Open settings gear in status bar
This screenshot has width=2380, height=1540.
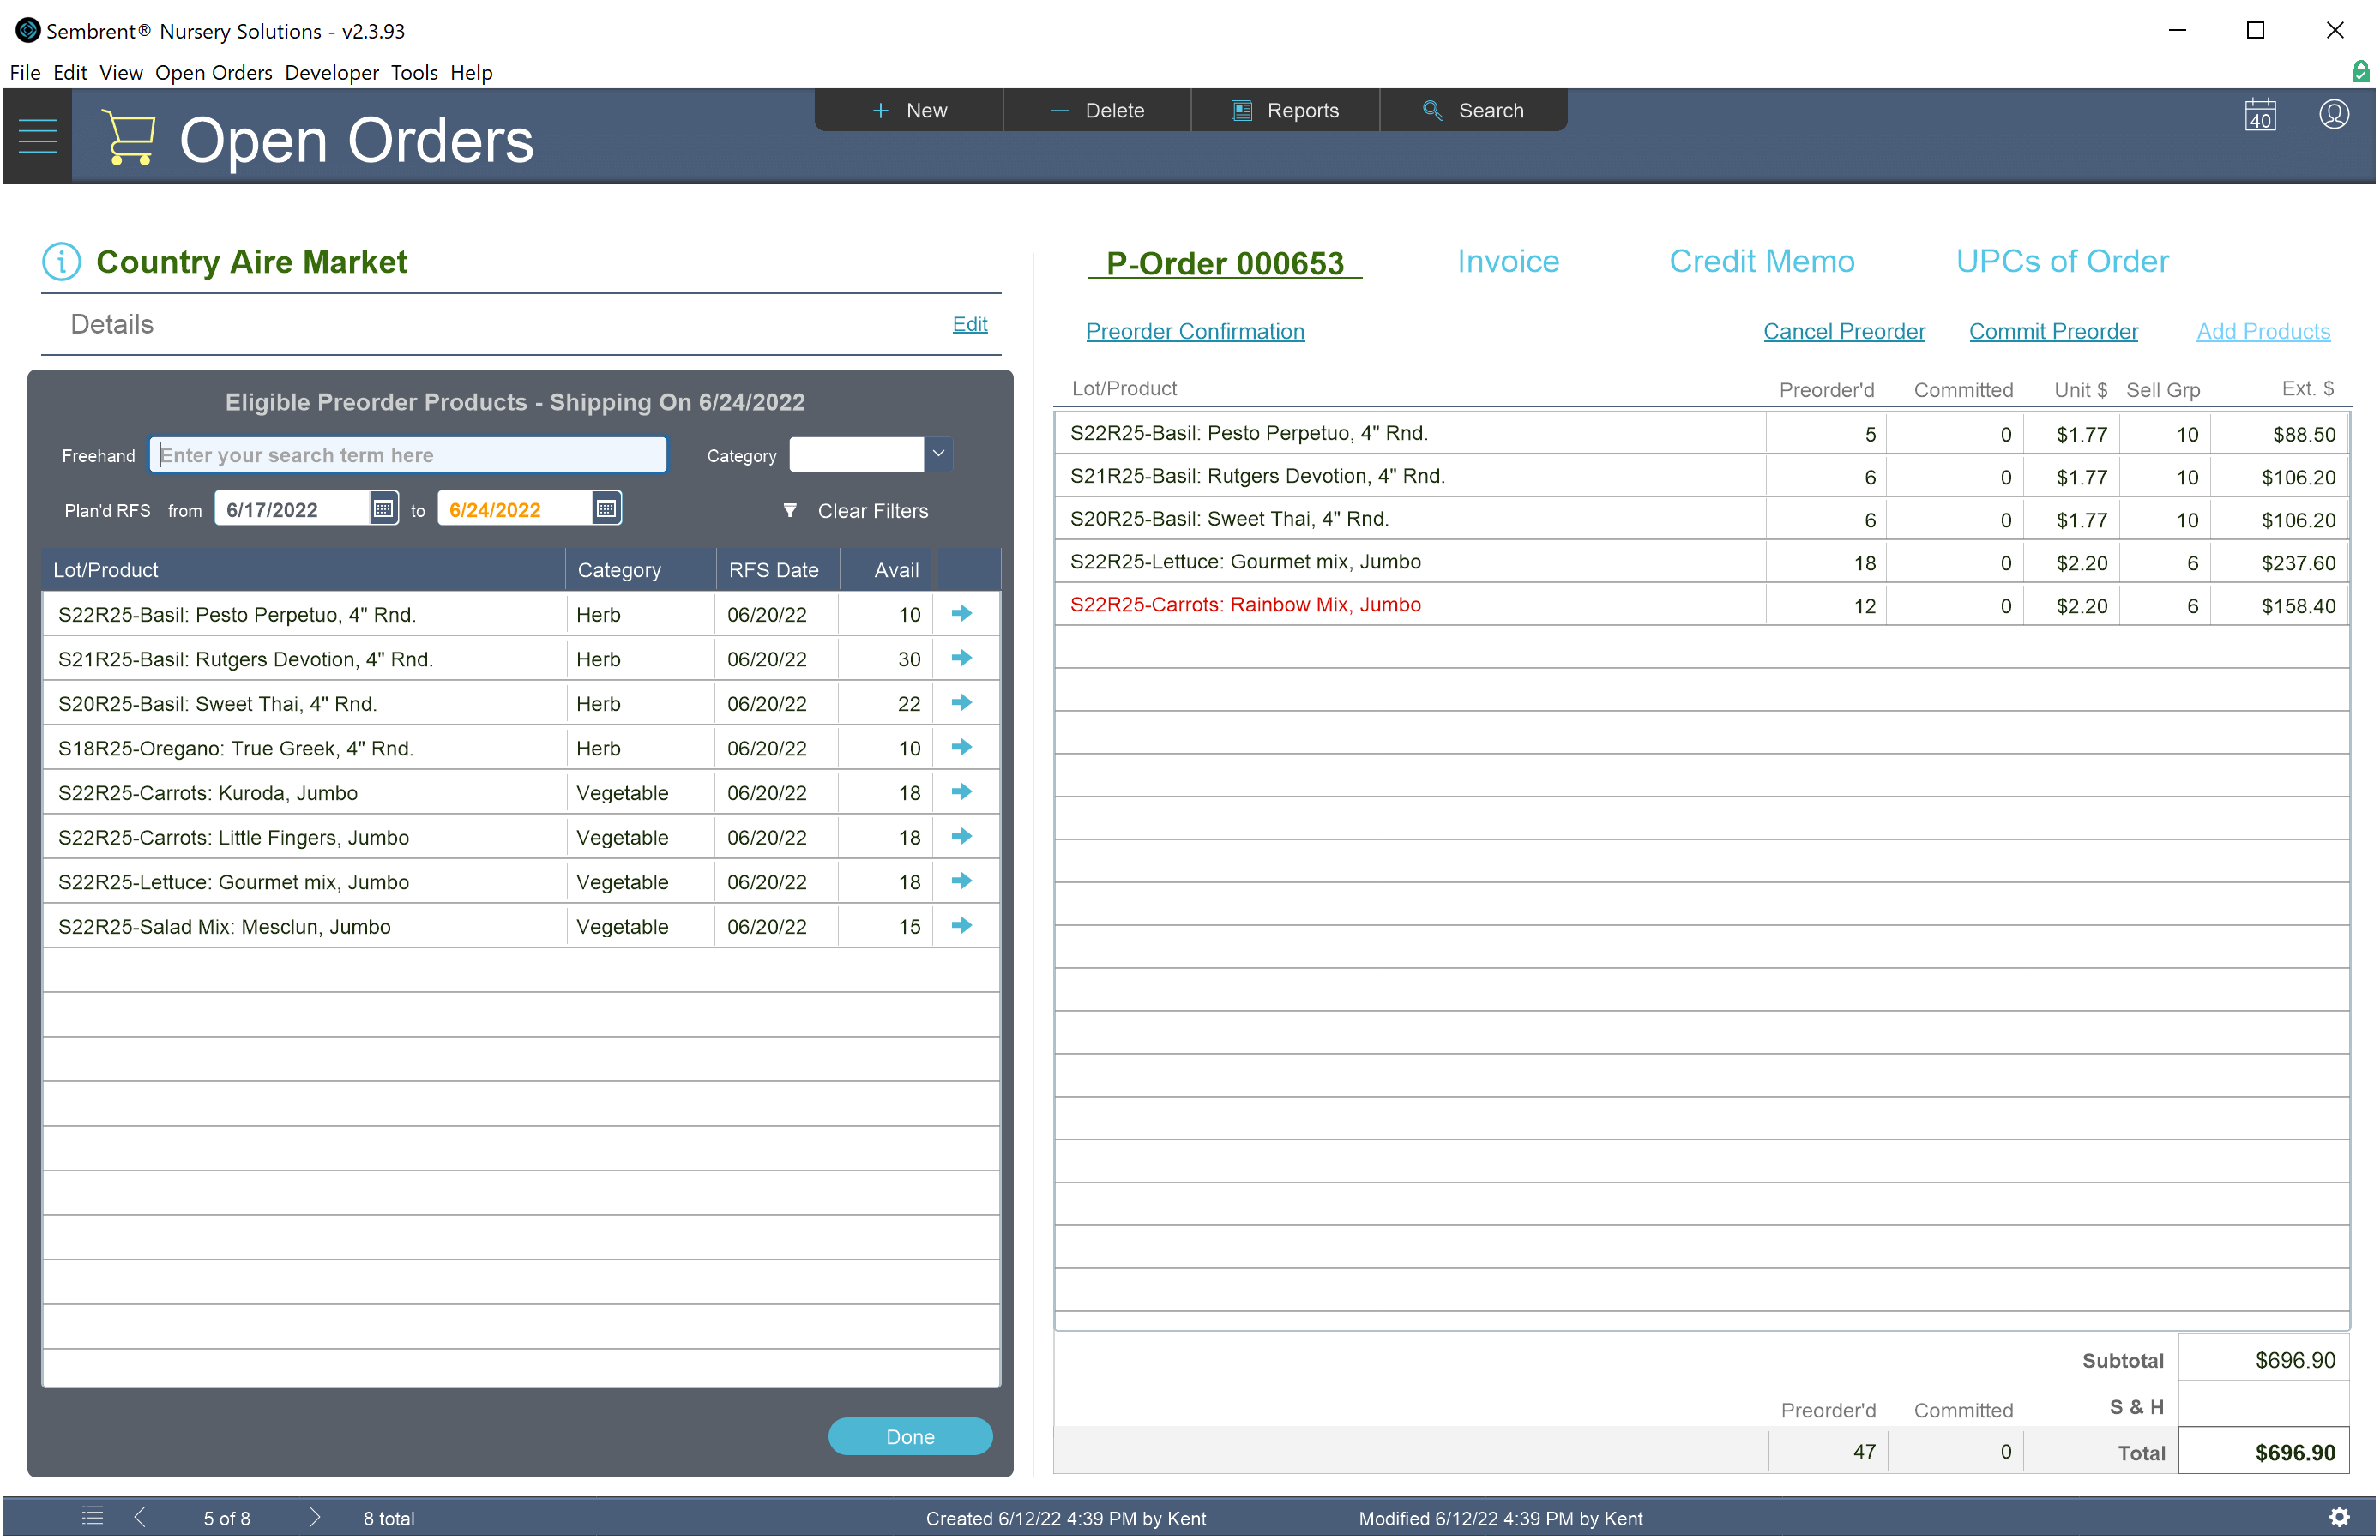pyautogui.click(x=2339, y=1516)
